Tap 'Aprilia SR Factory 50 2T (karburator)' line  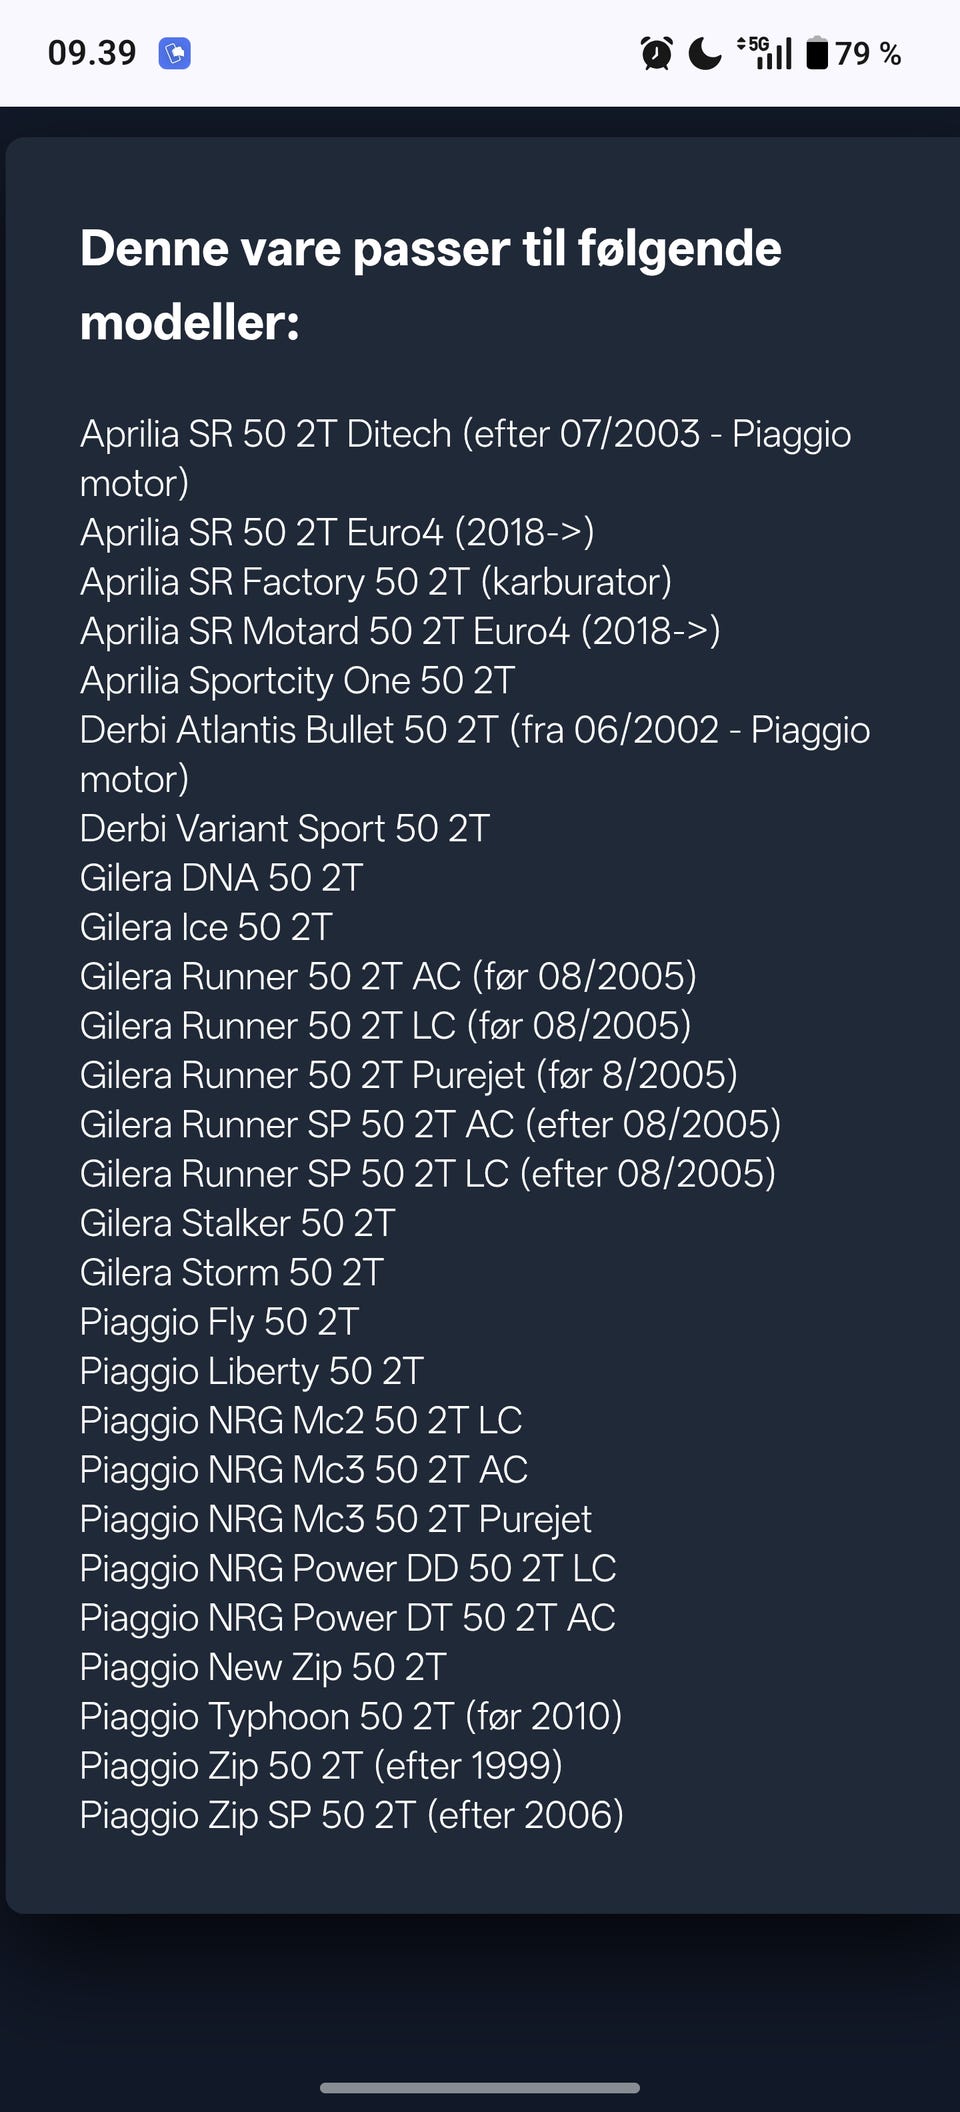click(x=376, y=582)
